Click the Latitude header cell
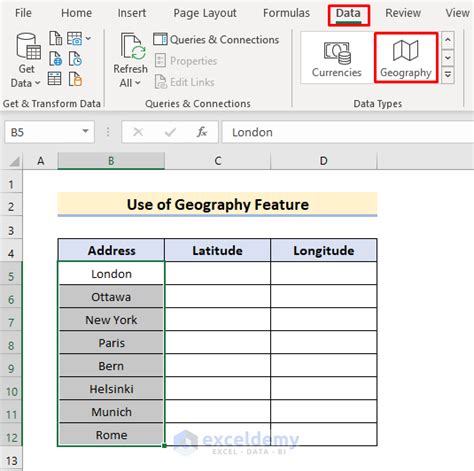Image resolution: width=474 pixels, height=471 pixels. click(217, 250)
